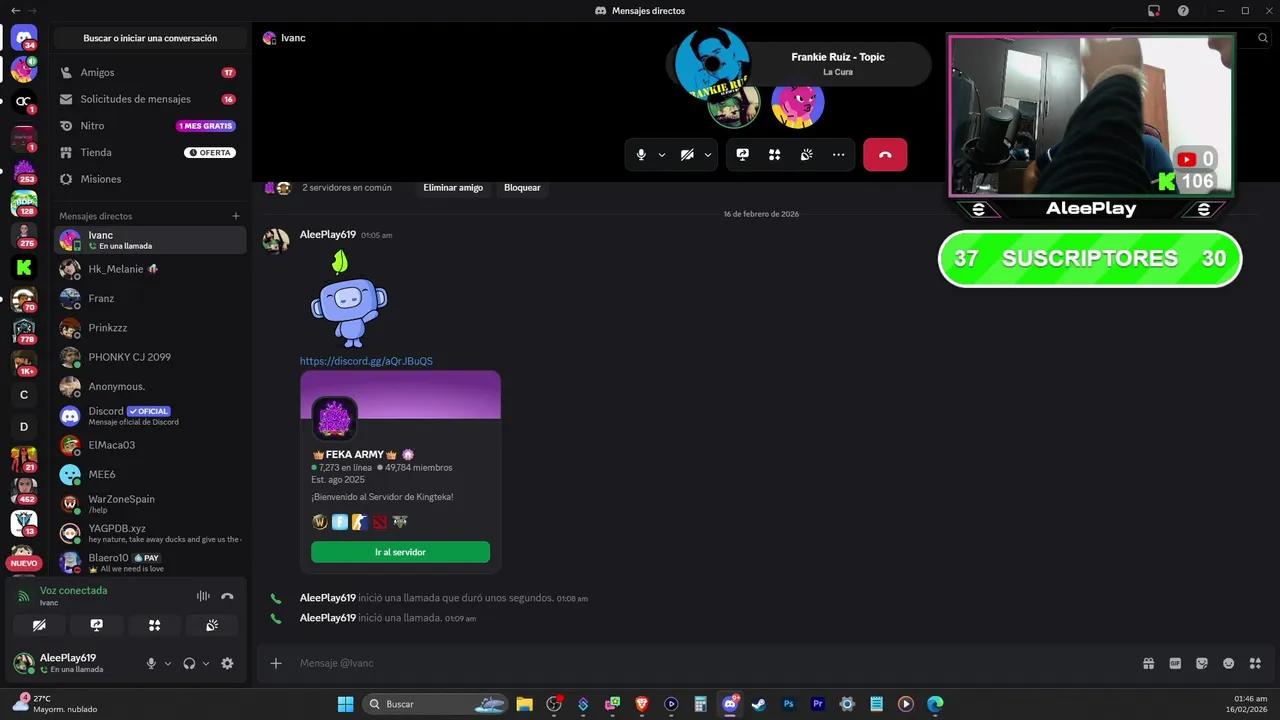Image resolution: width=1280 pixels, height=720 pixels.
Task: Click Eliminar amigo button
Action: point(453,187)
